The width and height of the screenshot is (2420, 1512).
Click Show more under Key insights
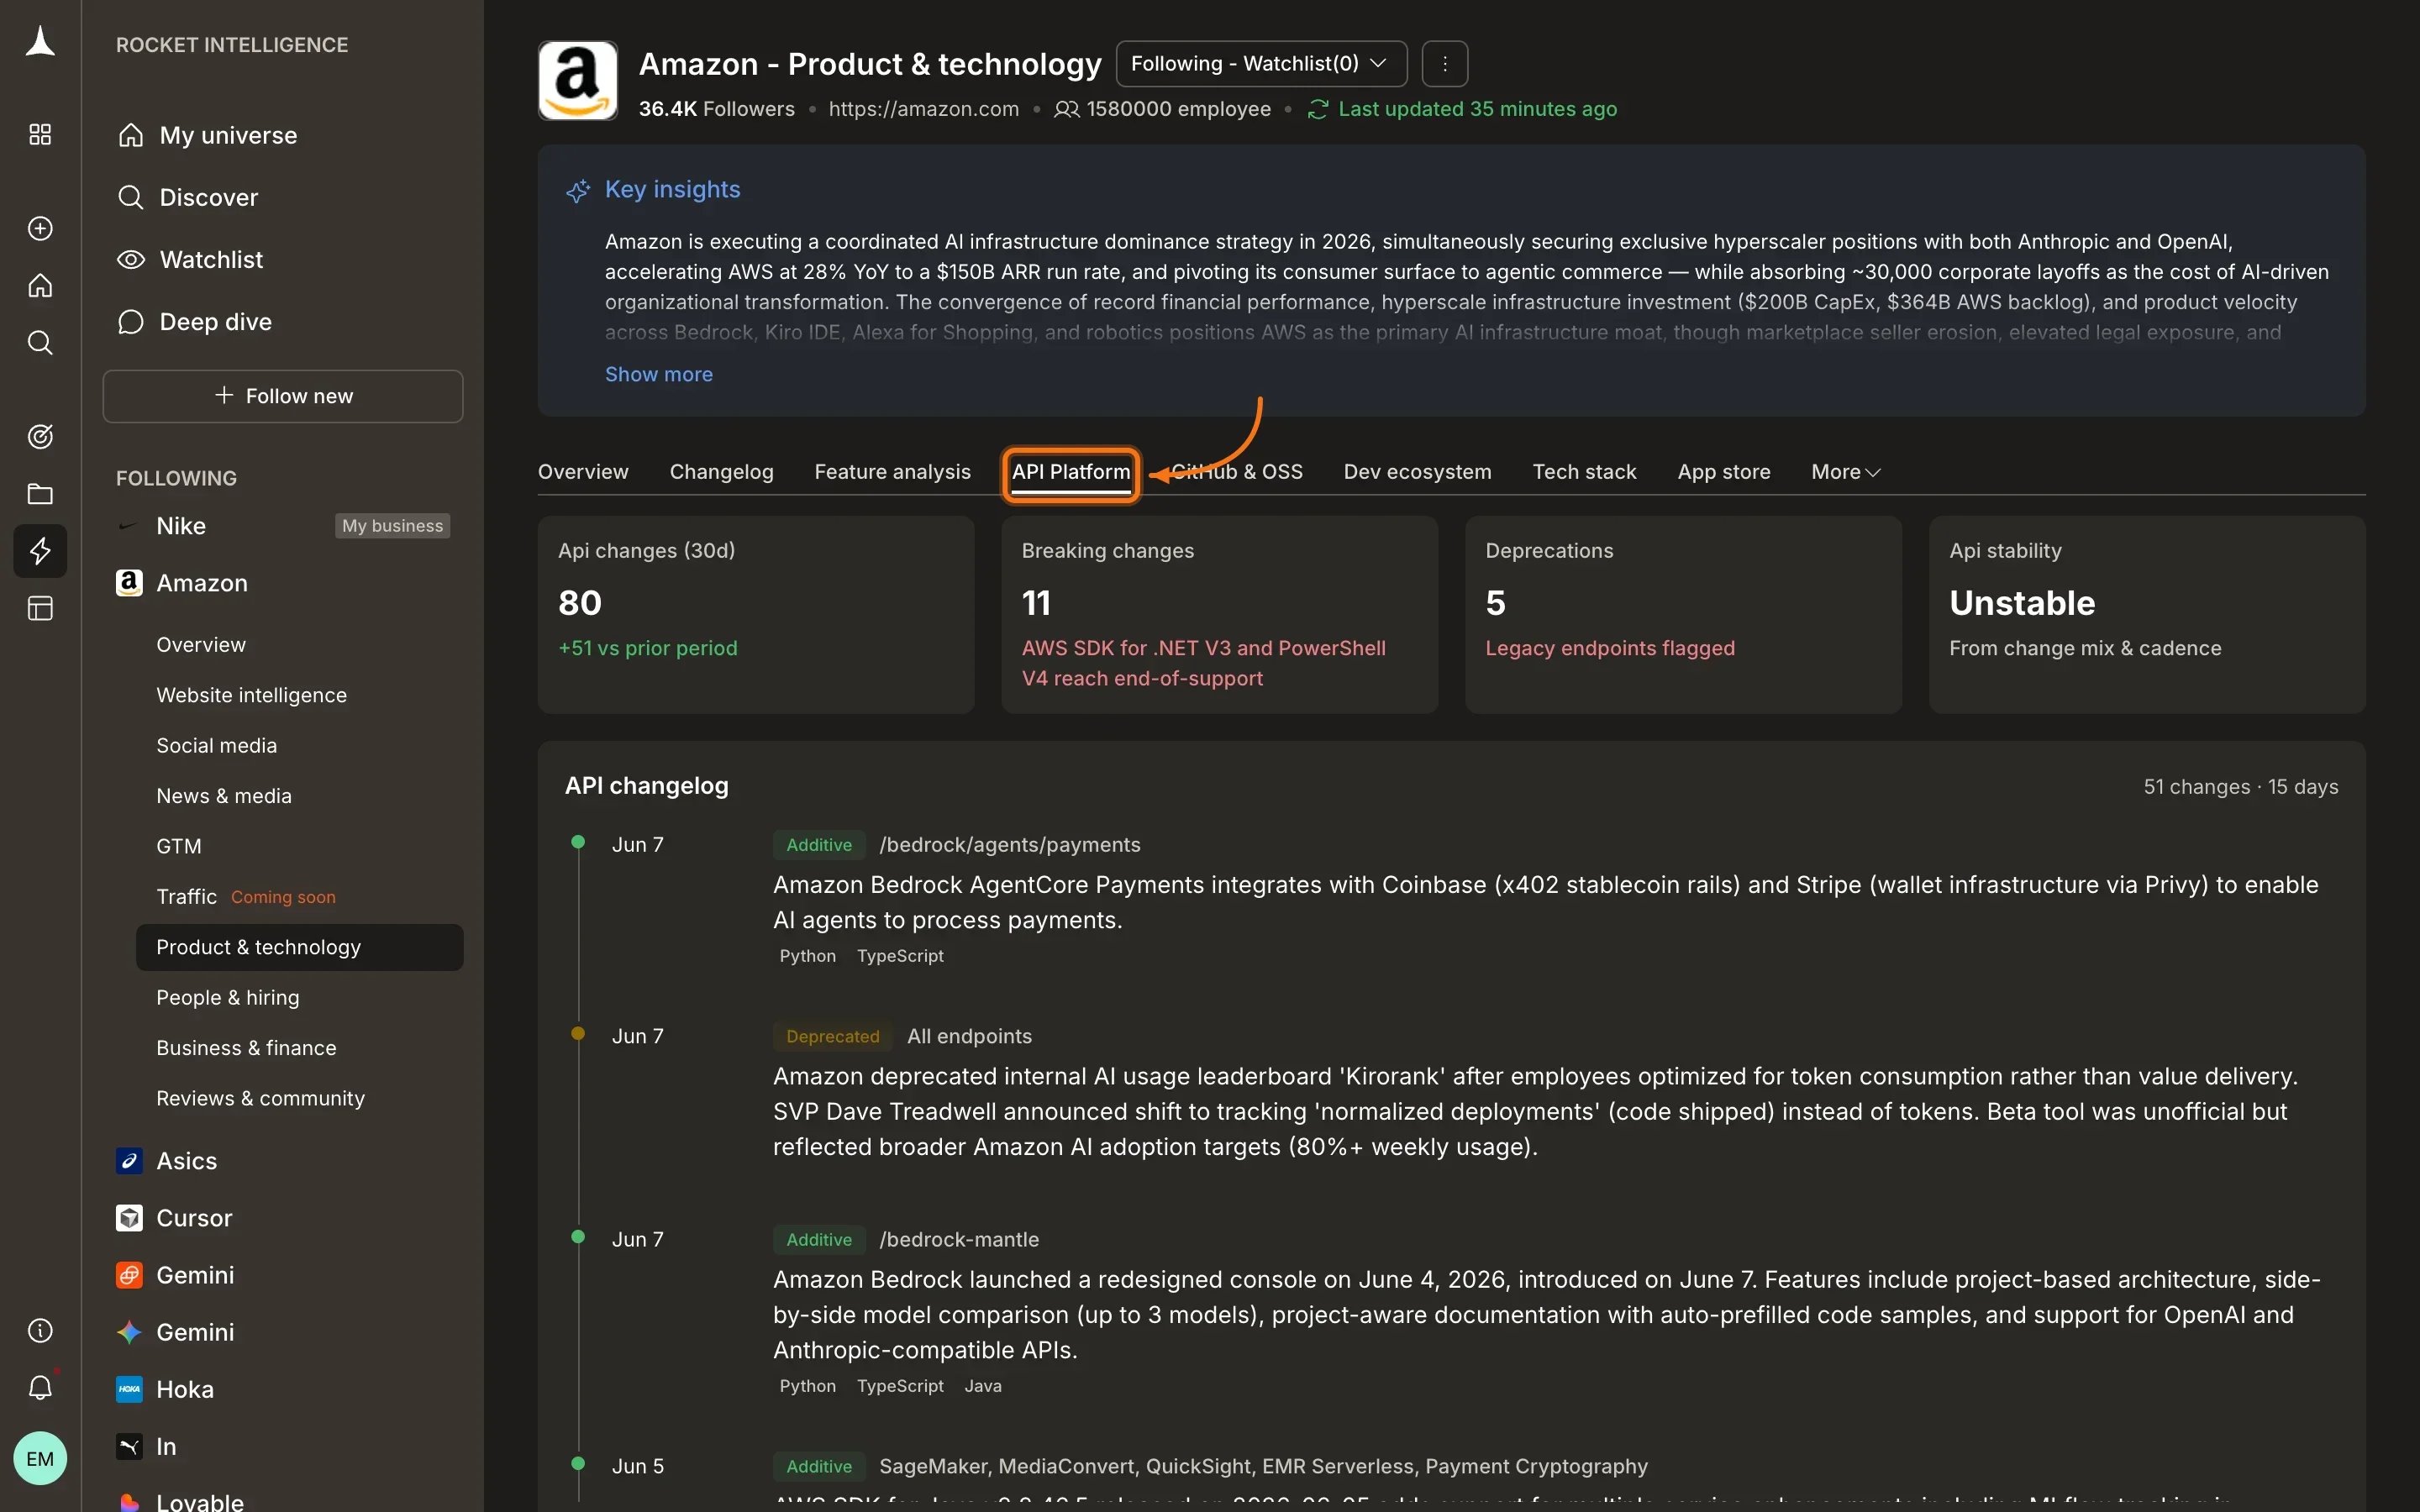(658, 374)
